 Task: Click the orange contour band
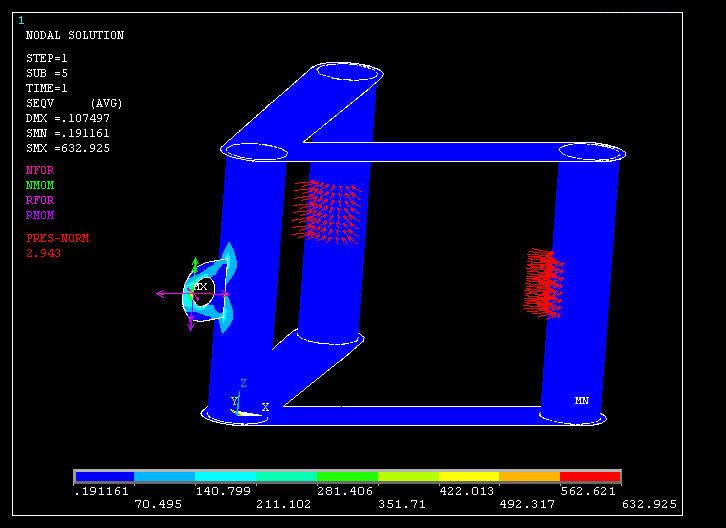point(530,476)
